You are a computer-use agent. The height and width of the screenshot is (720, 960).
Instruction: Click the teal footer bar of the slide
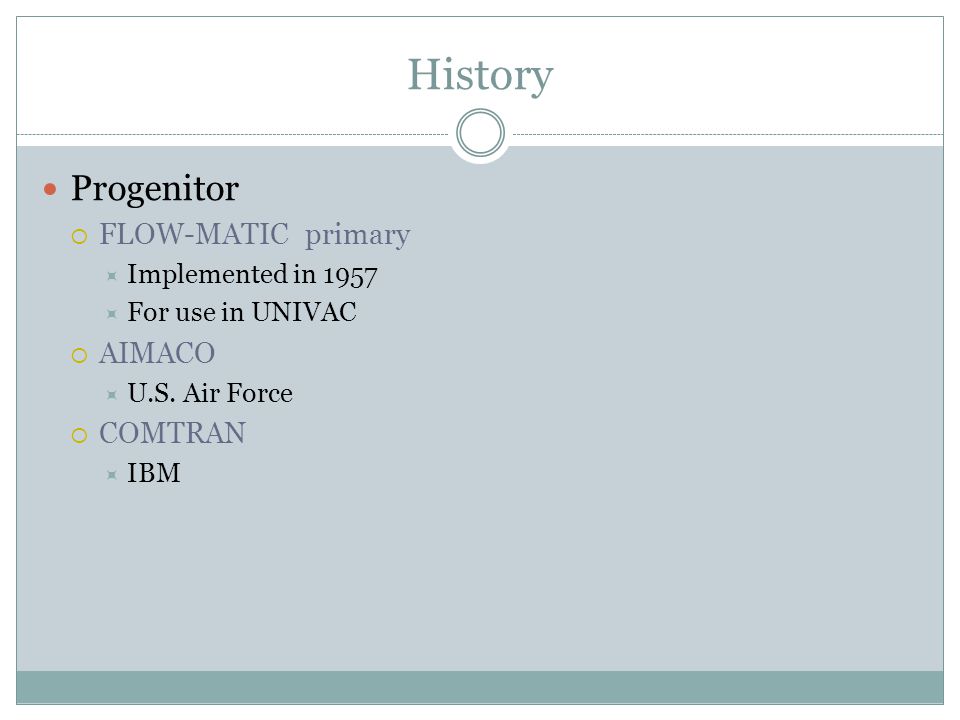(x=480, y=687)
